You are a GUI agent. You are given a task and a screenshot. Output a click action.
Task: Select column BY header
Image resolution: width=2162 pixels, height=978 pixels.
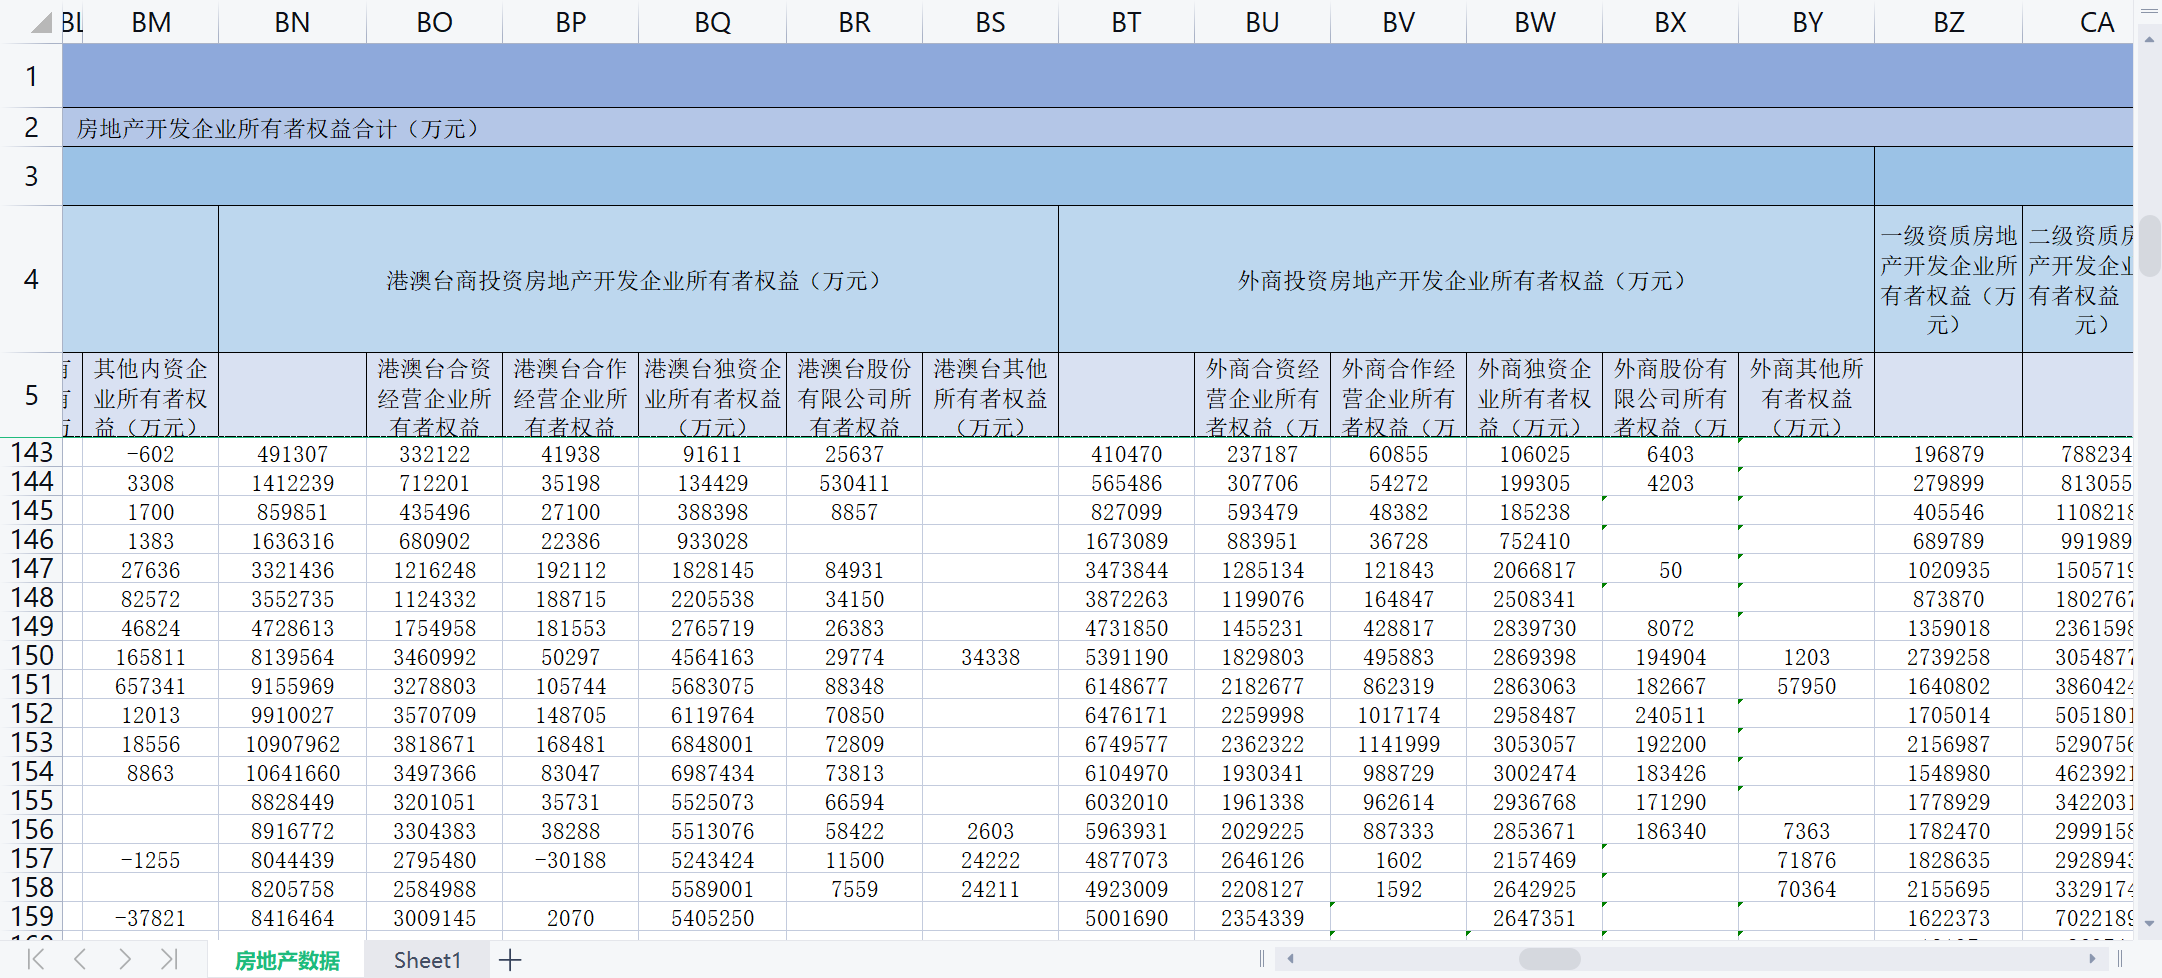(1807, 22)
